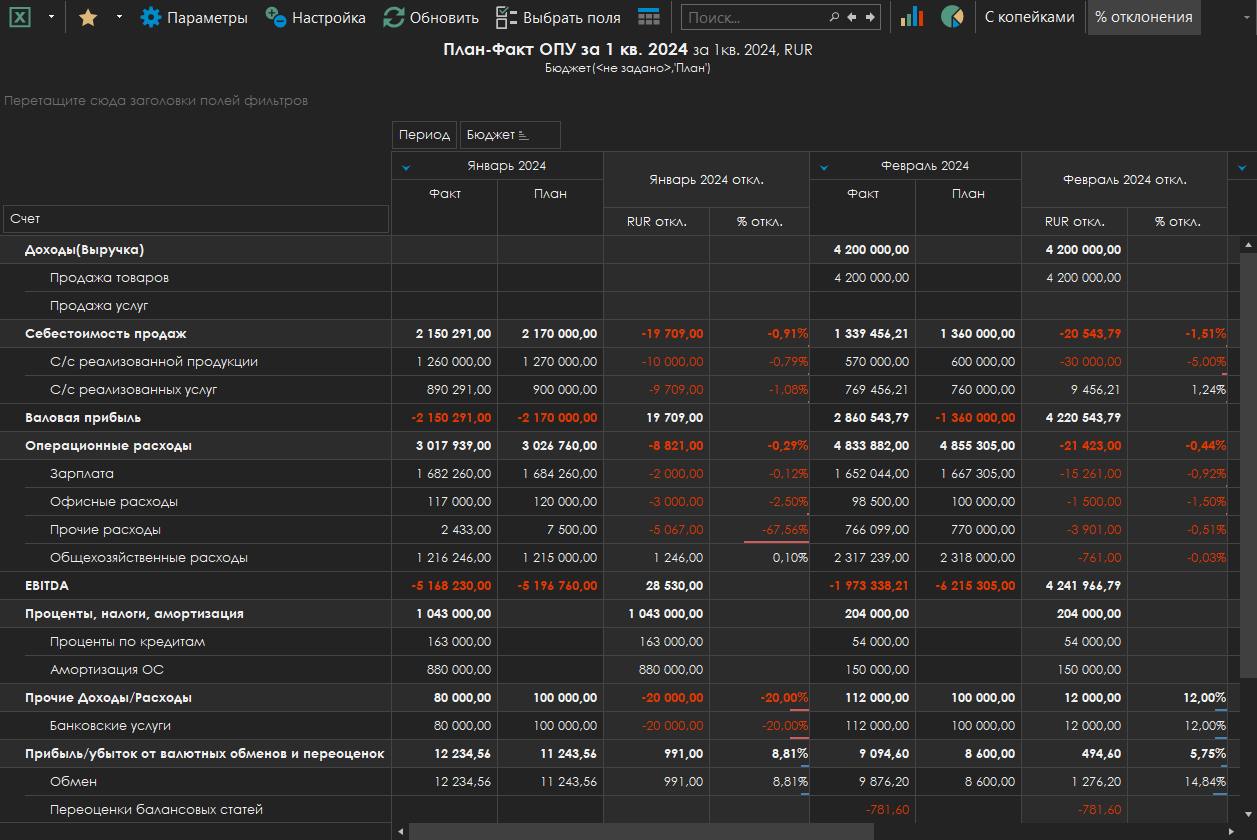Click the Бюджет field header
Image resolution: width=1257 pixels, height=840 pixels.
point(509,135)
